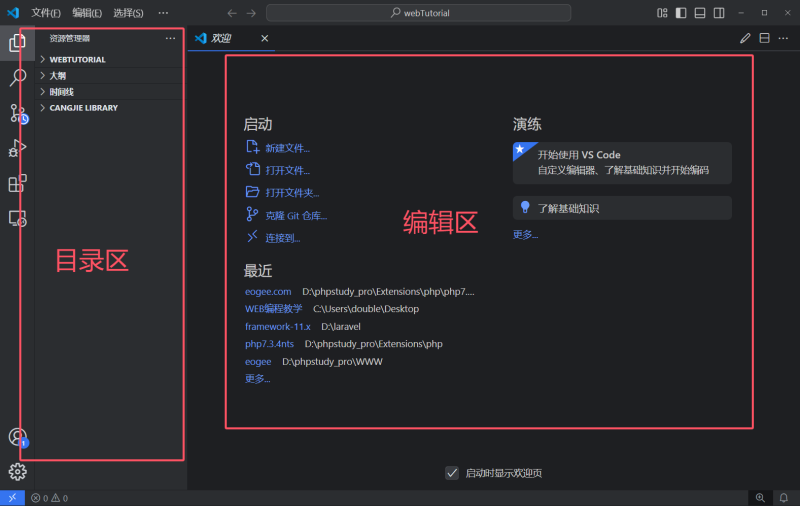Open the Source Control view

point(17,113)
